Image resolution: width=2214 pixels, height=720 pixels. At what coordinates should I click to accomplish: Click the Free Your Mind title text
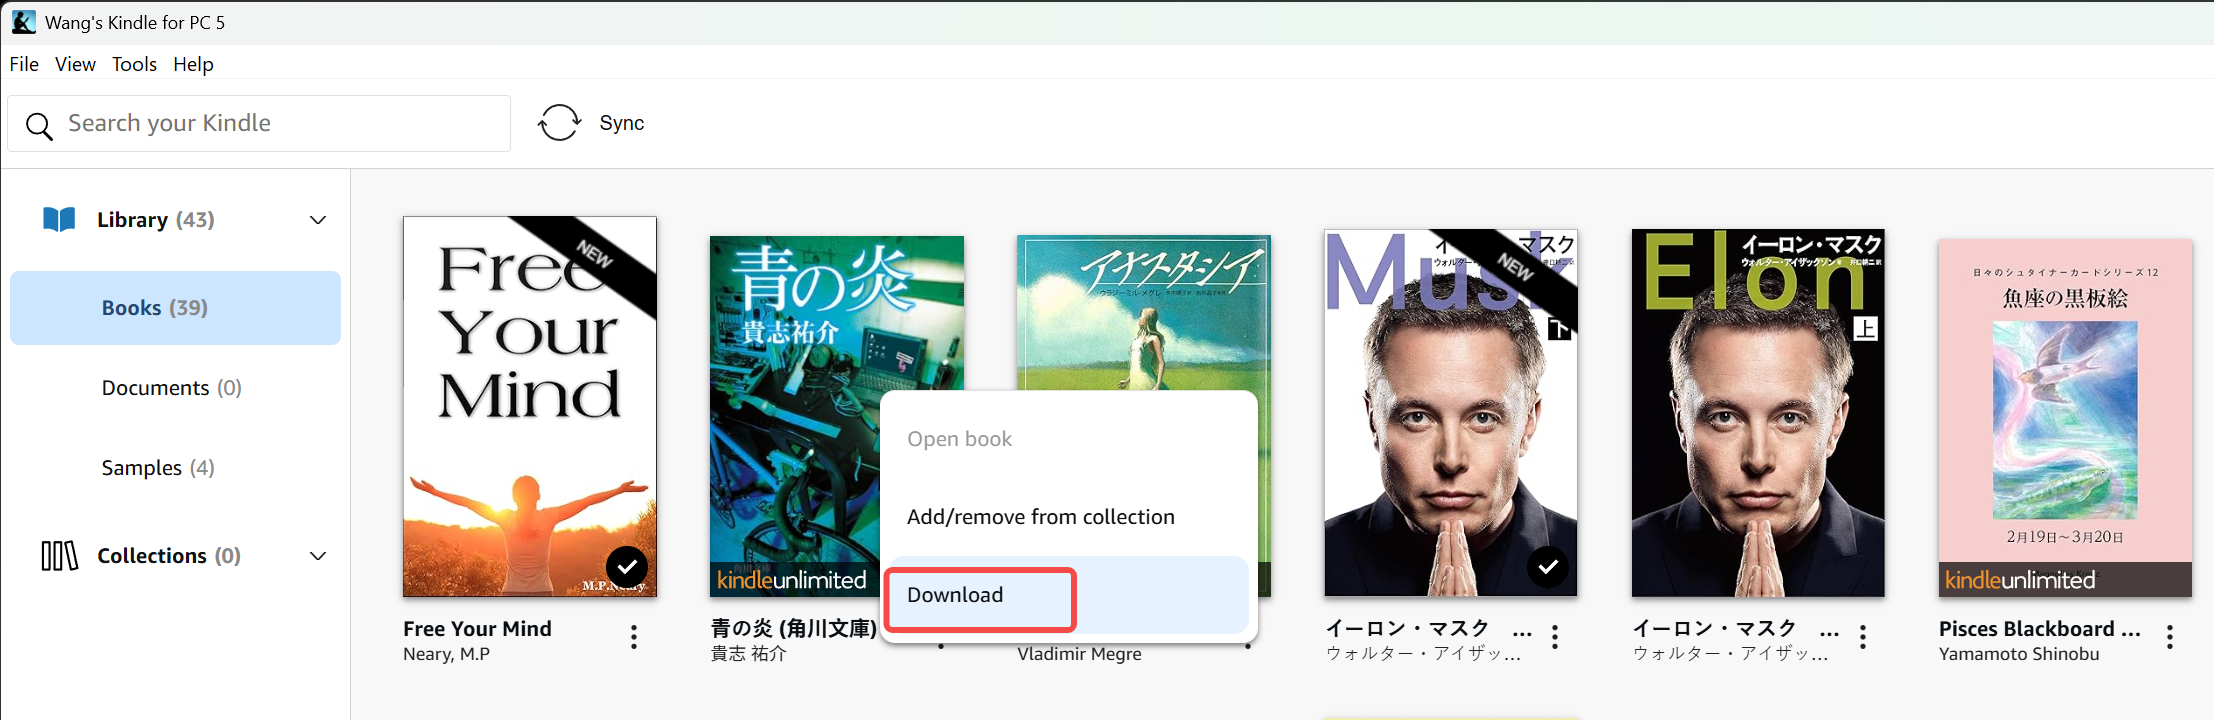pos(477,629)
